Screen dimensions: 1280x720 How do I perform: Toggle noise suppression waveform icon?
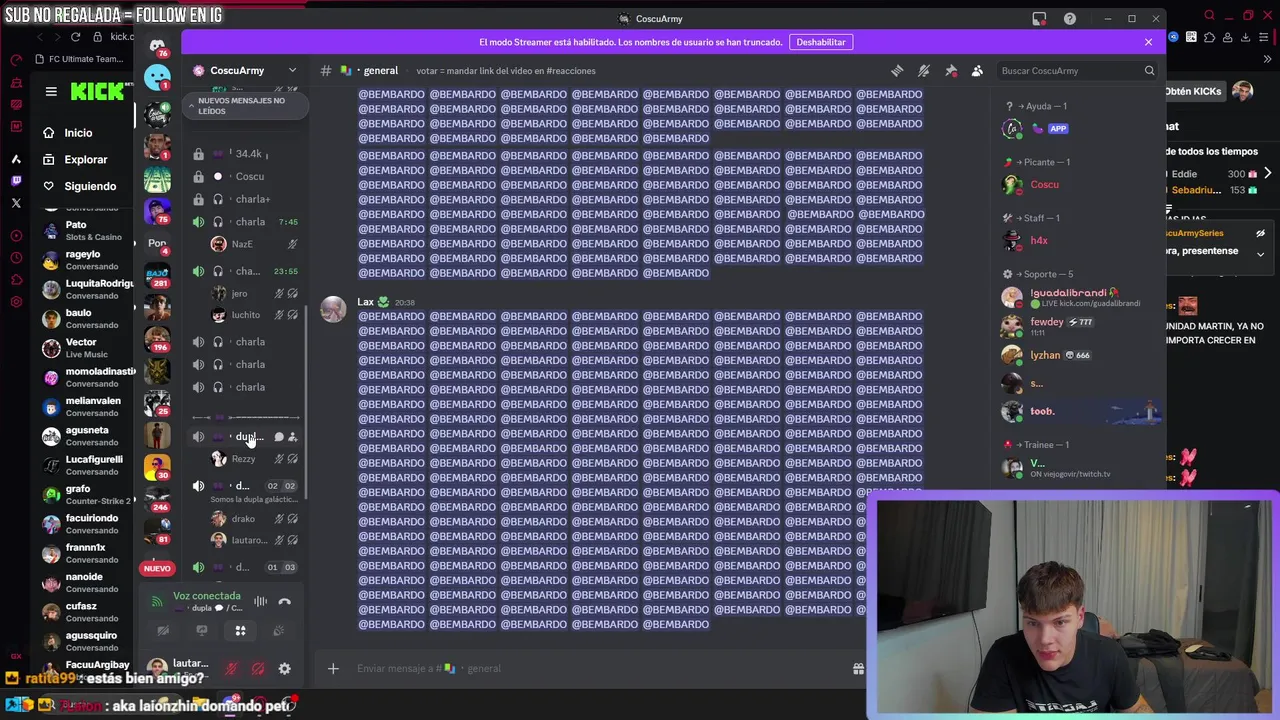260,601
